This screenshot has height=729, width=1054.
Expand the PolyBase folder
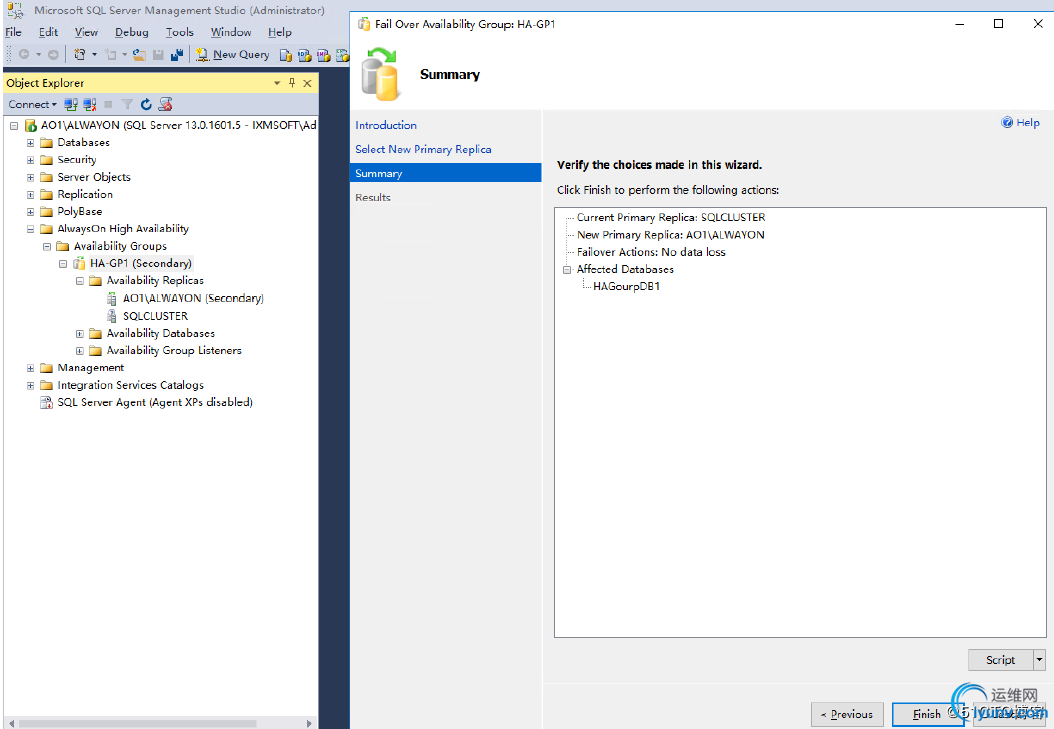30,212
